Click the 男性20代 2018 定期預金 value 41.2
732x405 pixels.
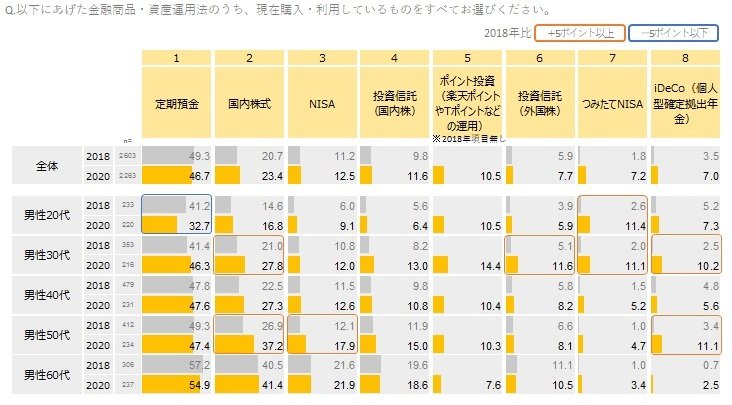pyautogui.click(x=199, y=206)
